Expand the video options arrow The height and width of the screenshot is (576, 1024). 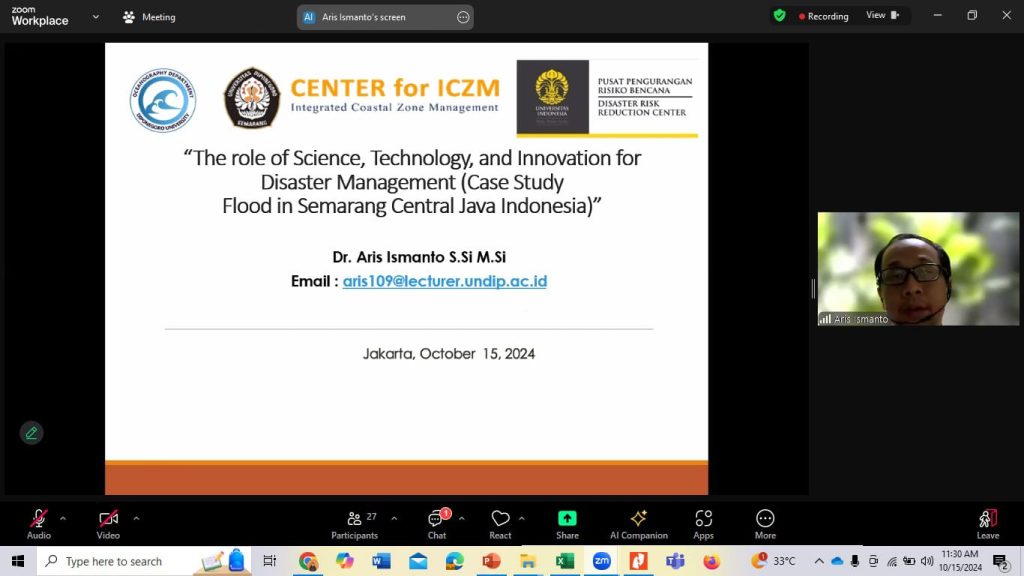136,518
